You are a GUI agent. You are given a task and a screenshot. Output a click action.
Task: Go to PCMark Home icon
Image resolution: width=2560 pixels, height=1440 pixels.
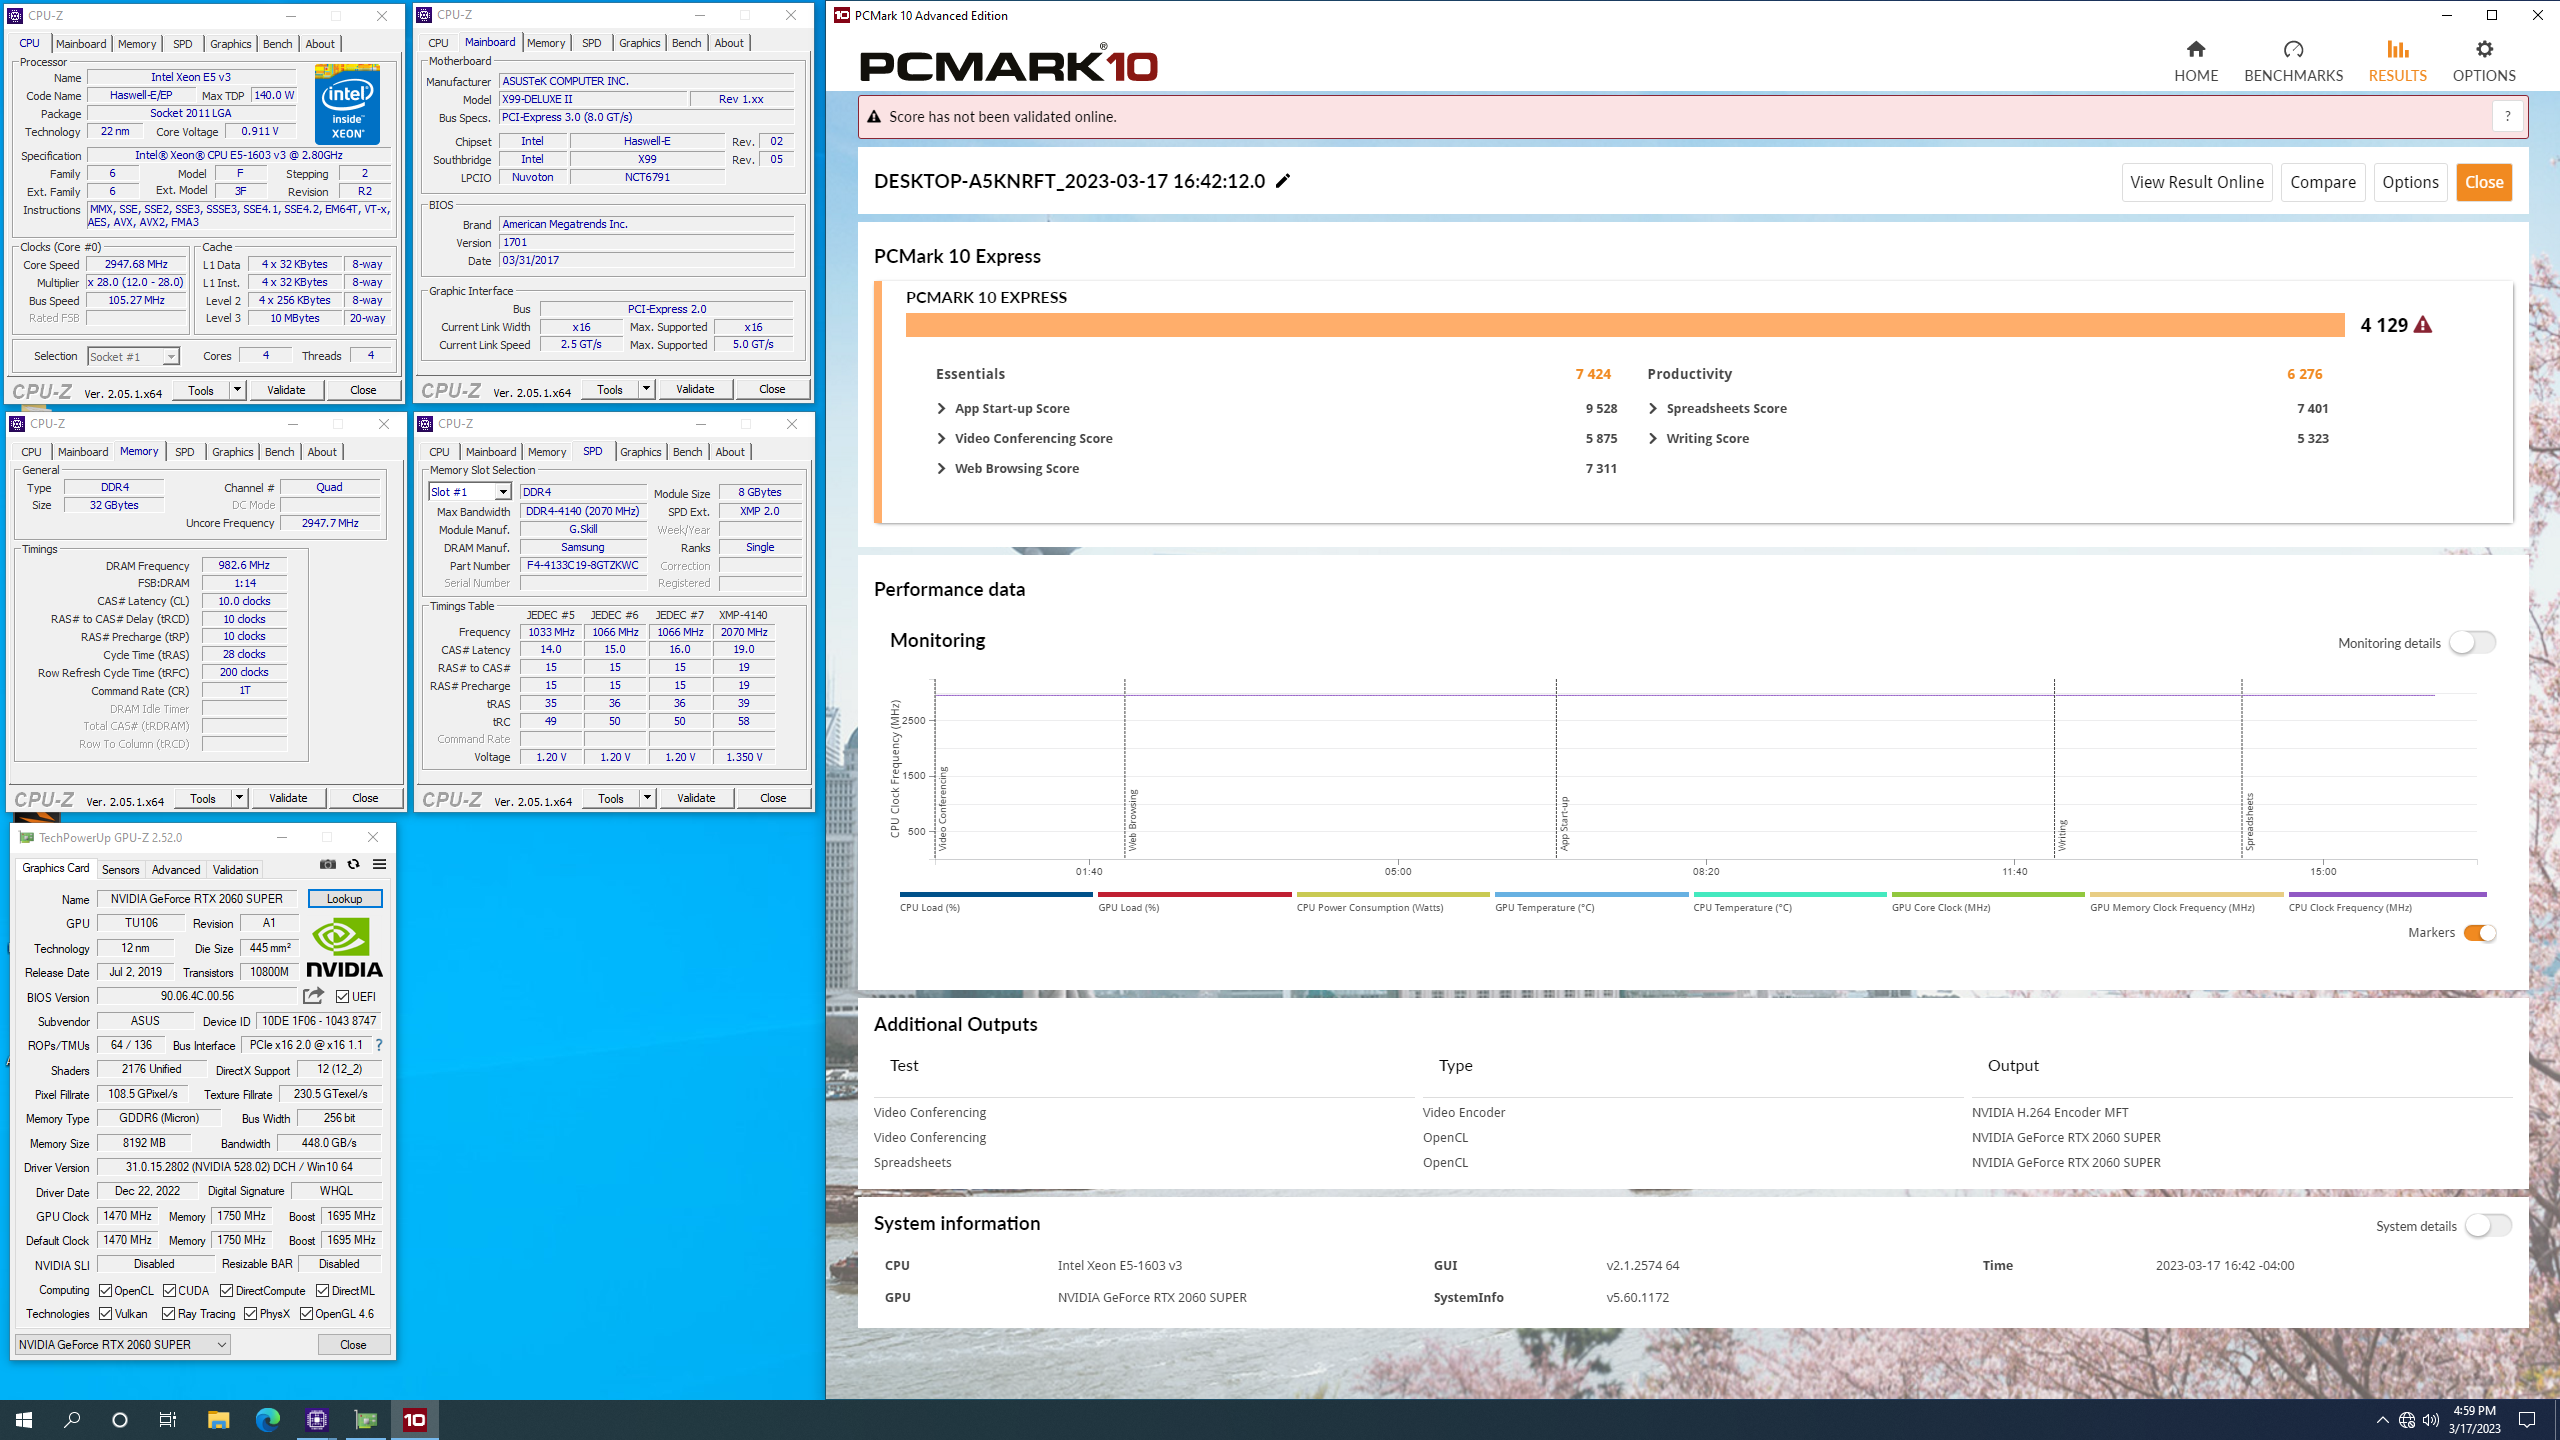[x=2195, y=49]
